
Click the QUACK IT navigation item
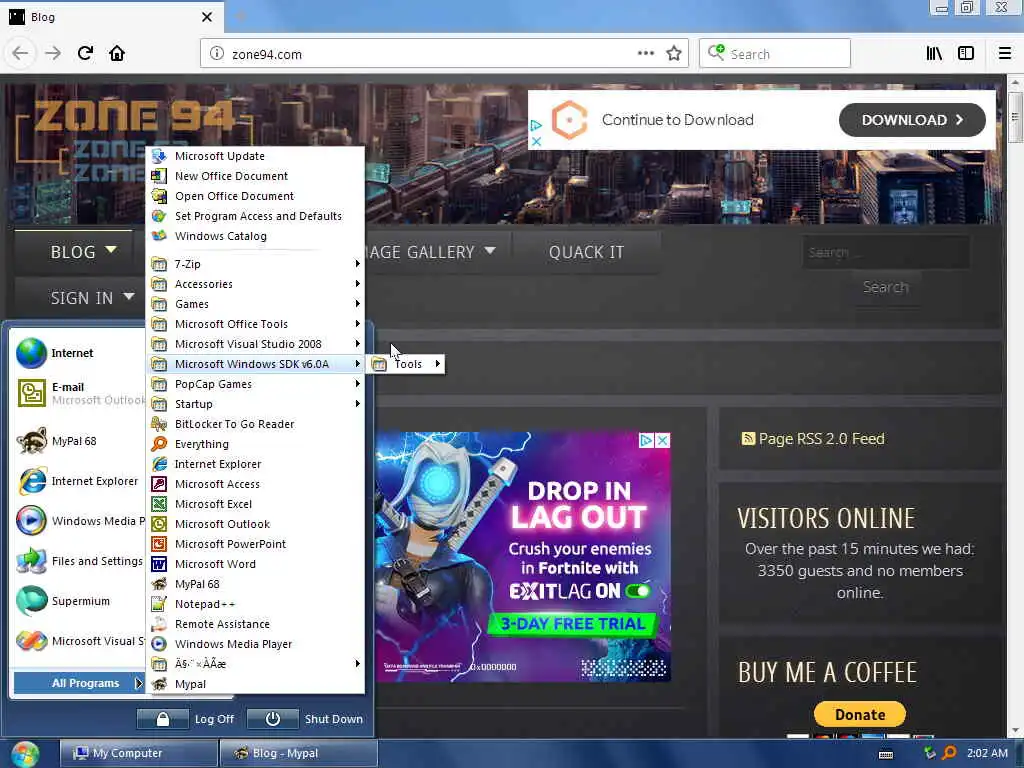(x=586, y=252)
